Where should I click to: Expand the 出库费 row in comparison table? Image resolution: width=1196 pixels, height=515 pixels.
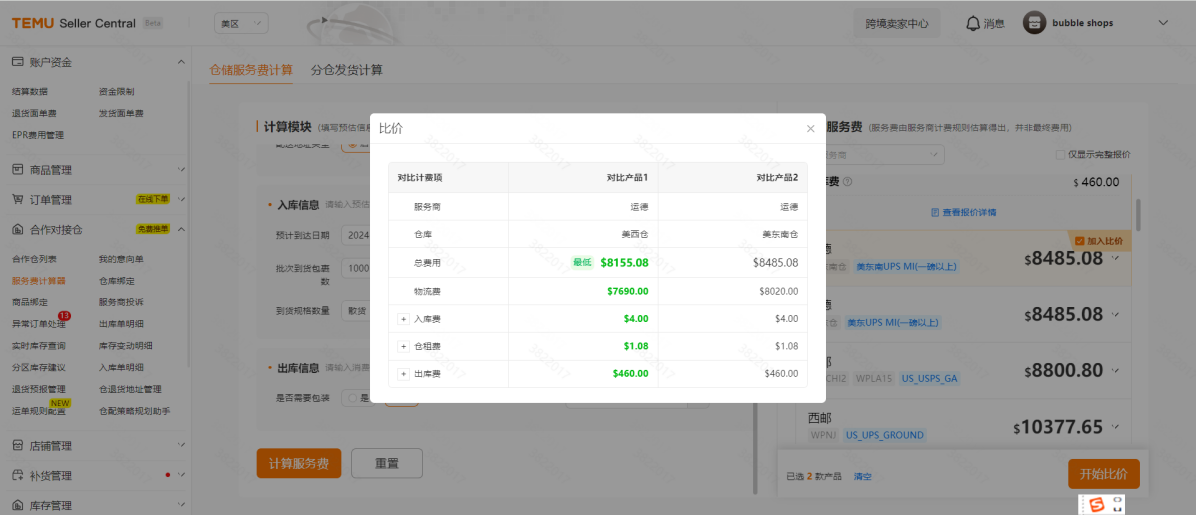point(404,374)
